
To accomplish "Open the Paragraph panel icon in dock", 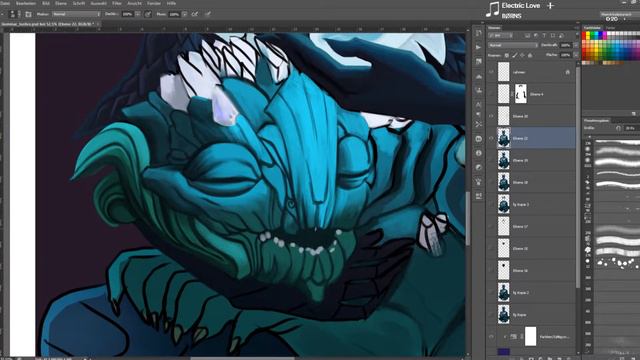I will point(478,115).
